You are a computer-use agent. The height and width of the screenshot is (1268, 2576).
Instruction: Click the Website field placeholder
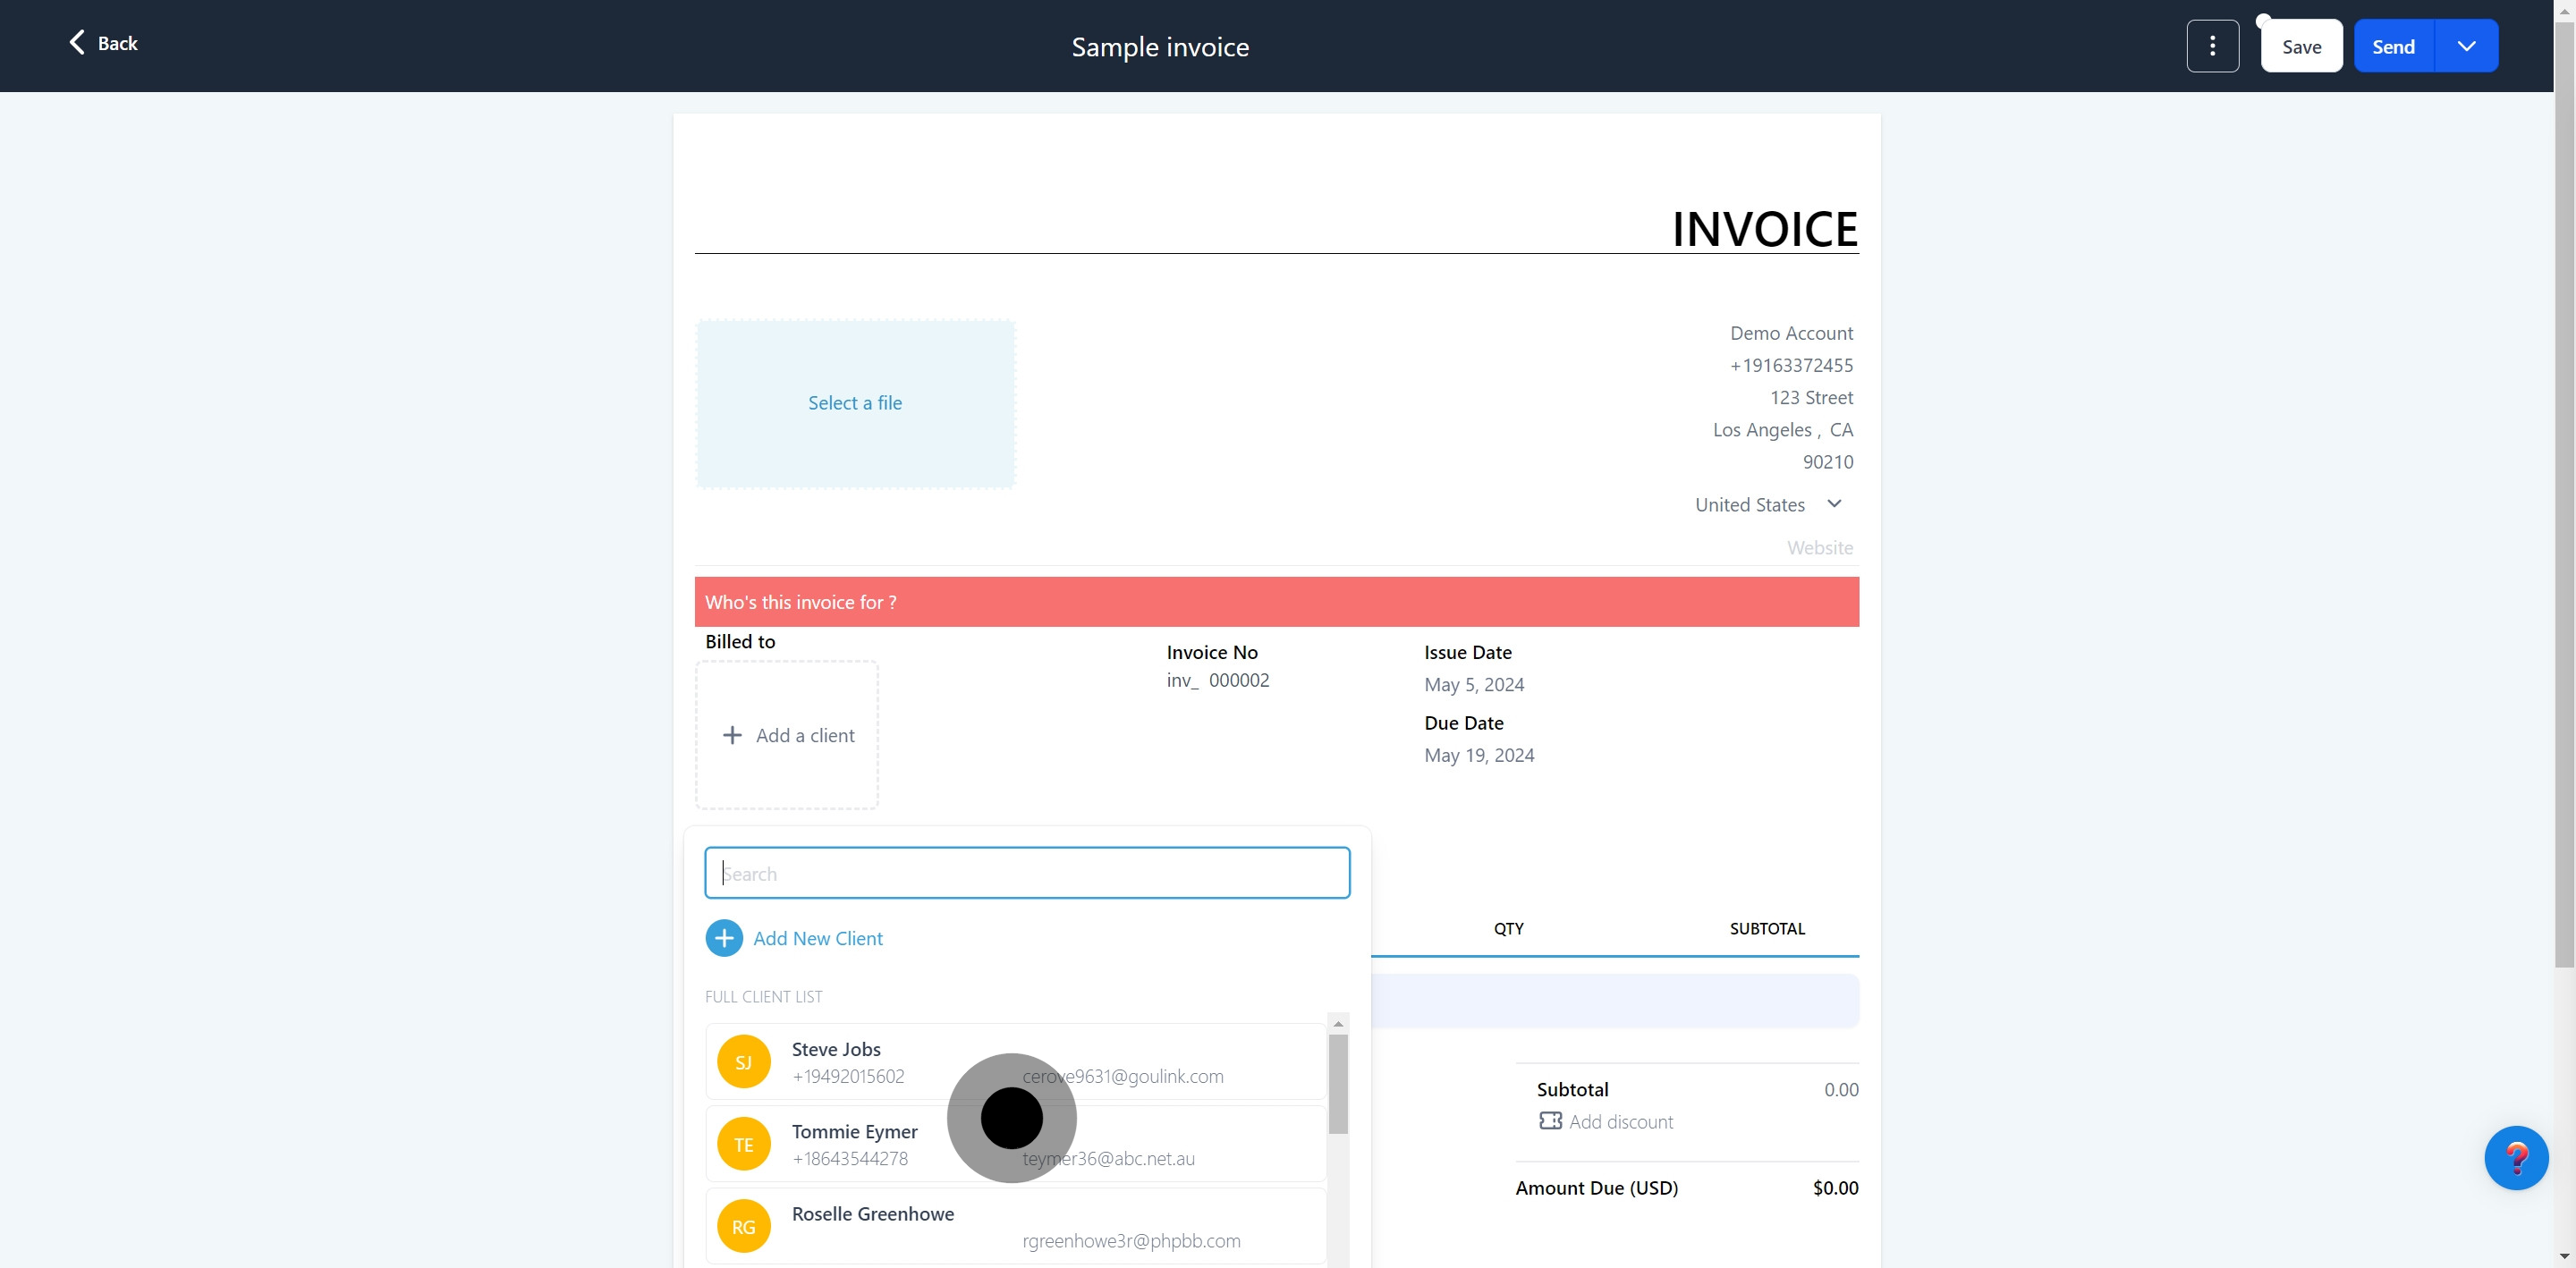[1819, 548]
